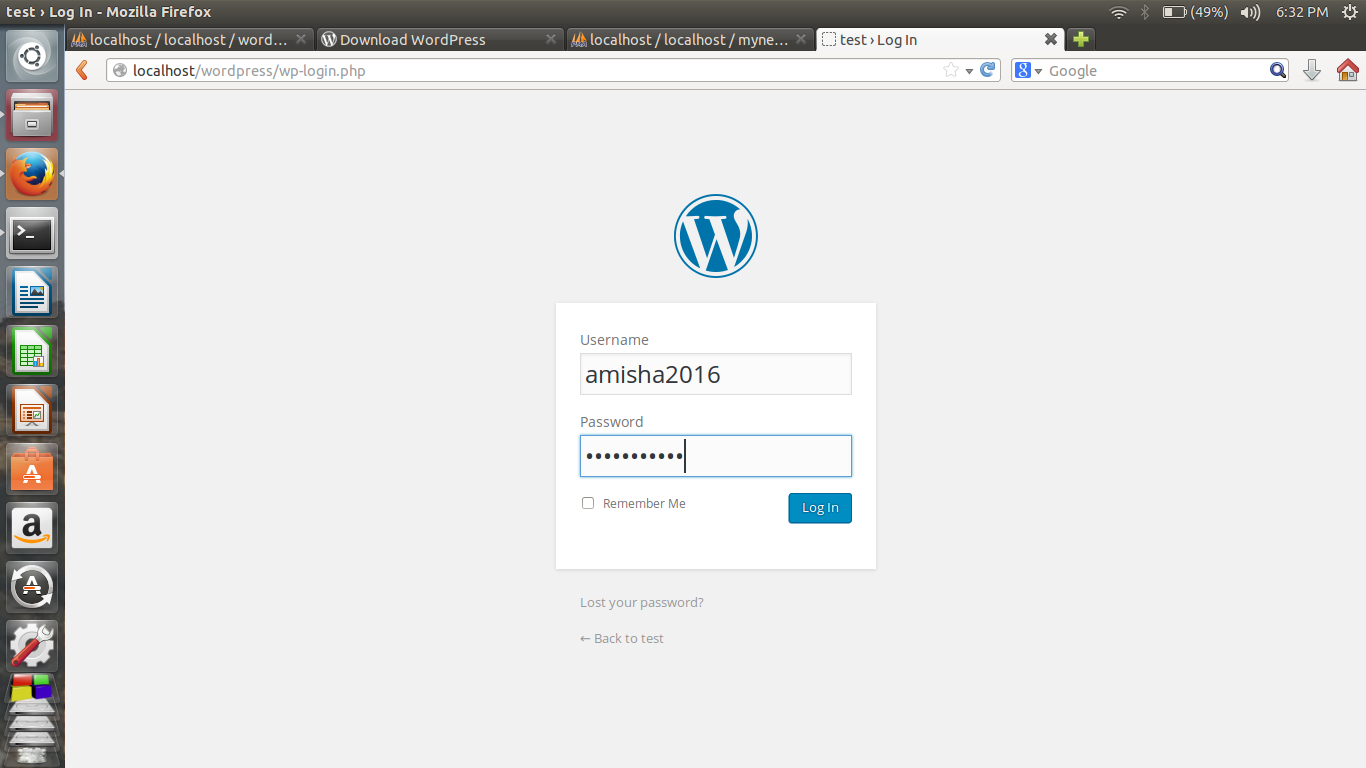Open the Amazon launcher icon
This screenshot has width=1366, height=768.
pos(32,528)
